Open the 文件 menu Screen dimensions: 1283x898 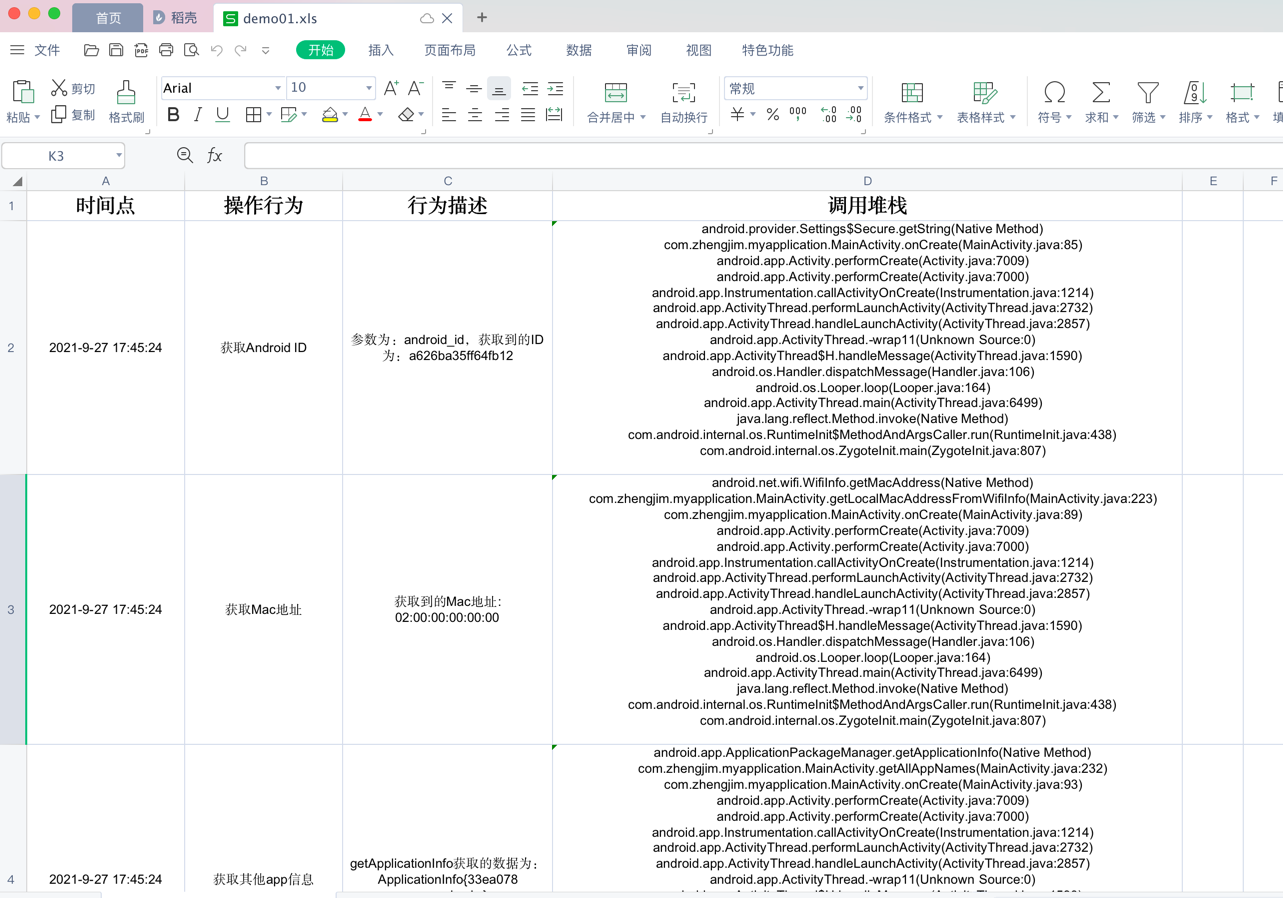point(47,50)
